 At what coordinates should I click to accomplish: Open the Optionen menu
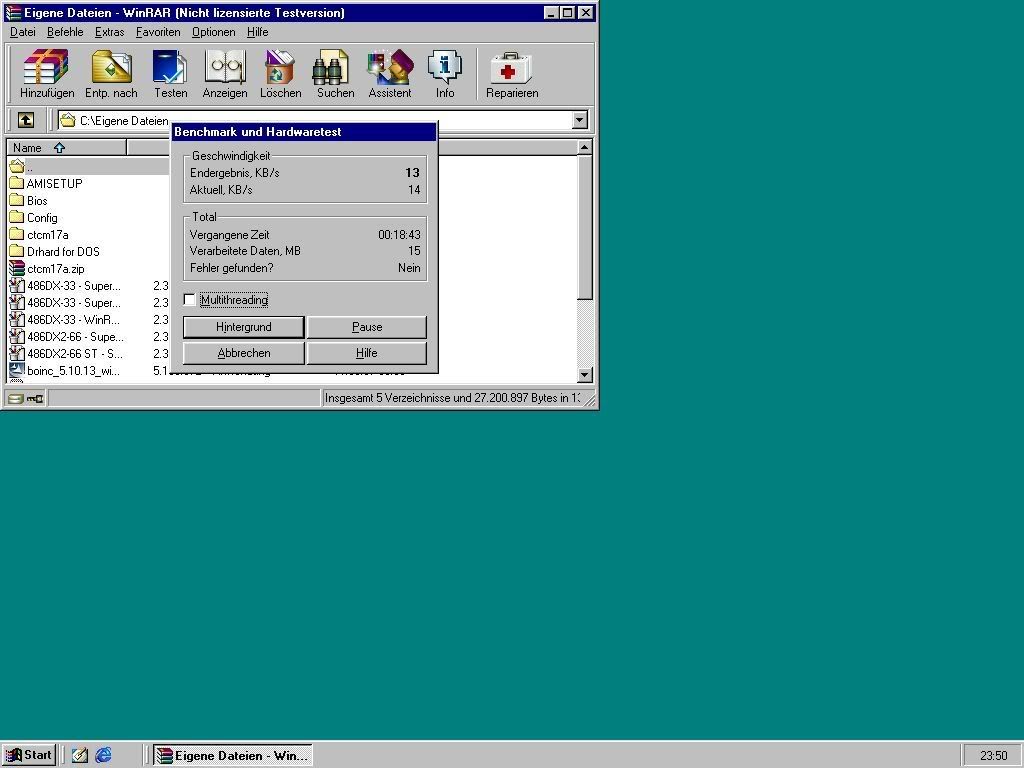click(x=214, y=32)
